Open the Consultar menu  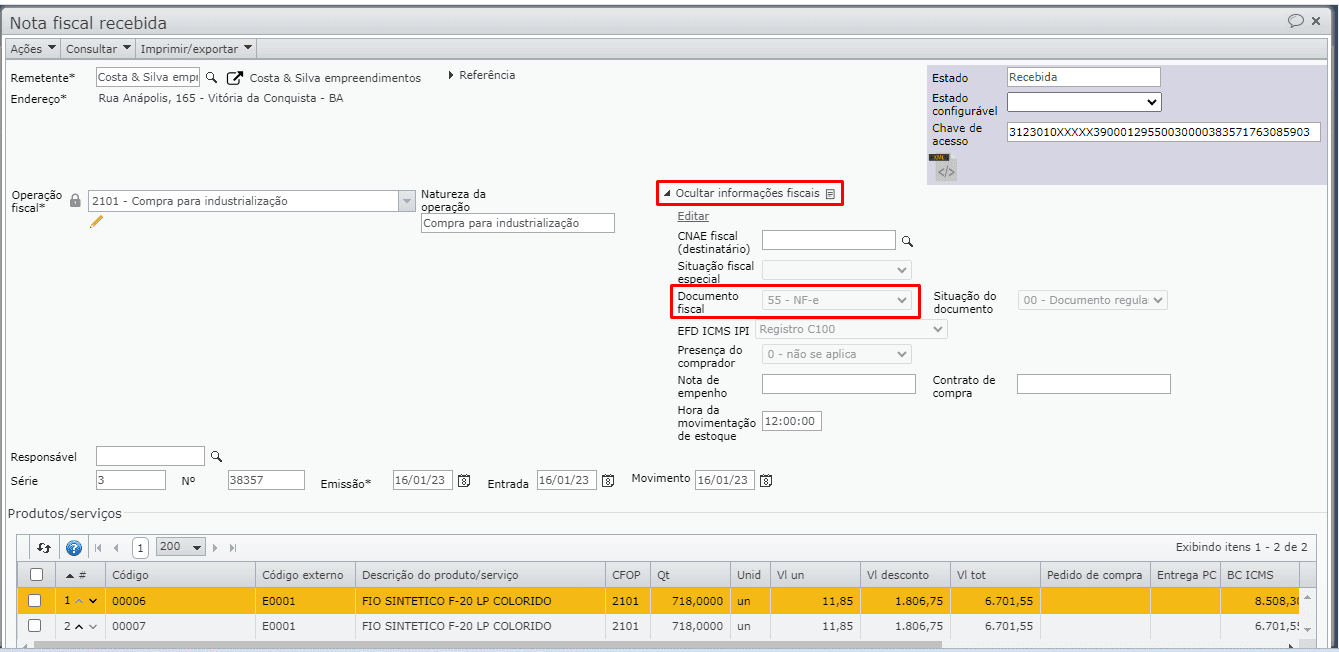coord(98,48)
